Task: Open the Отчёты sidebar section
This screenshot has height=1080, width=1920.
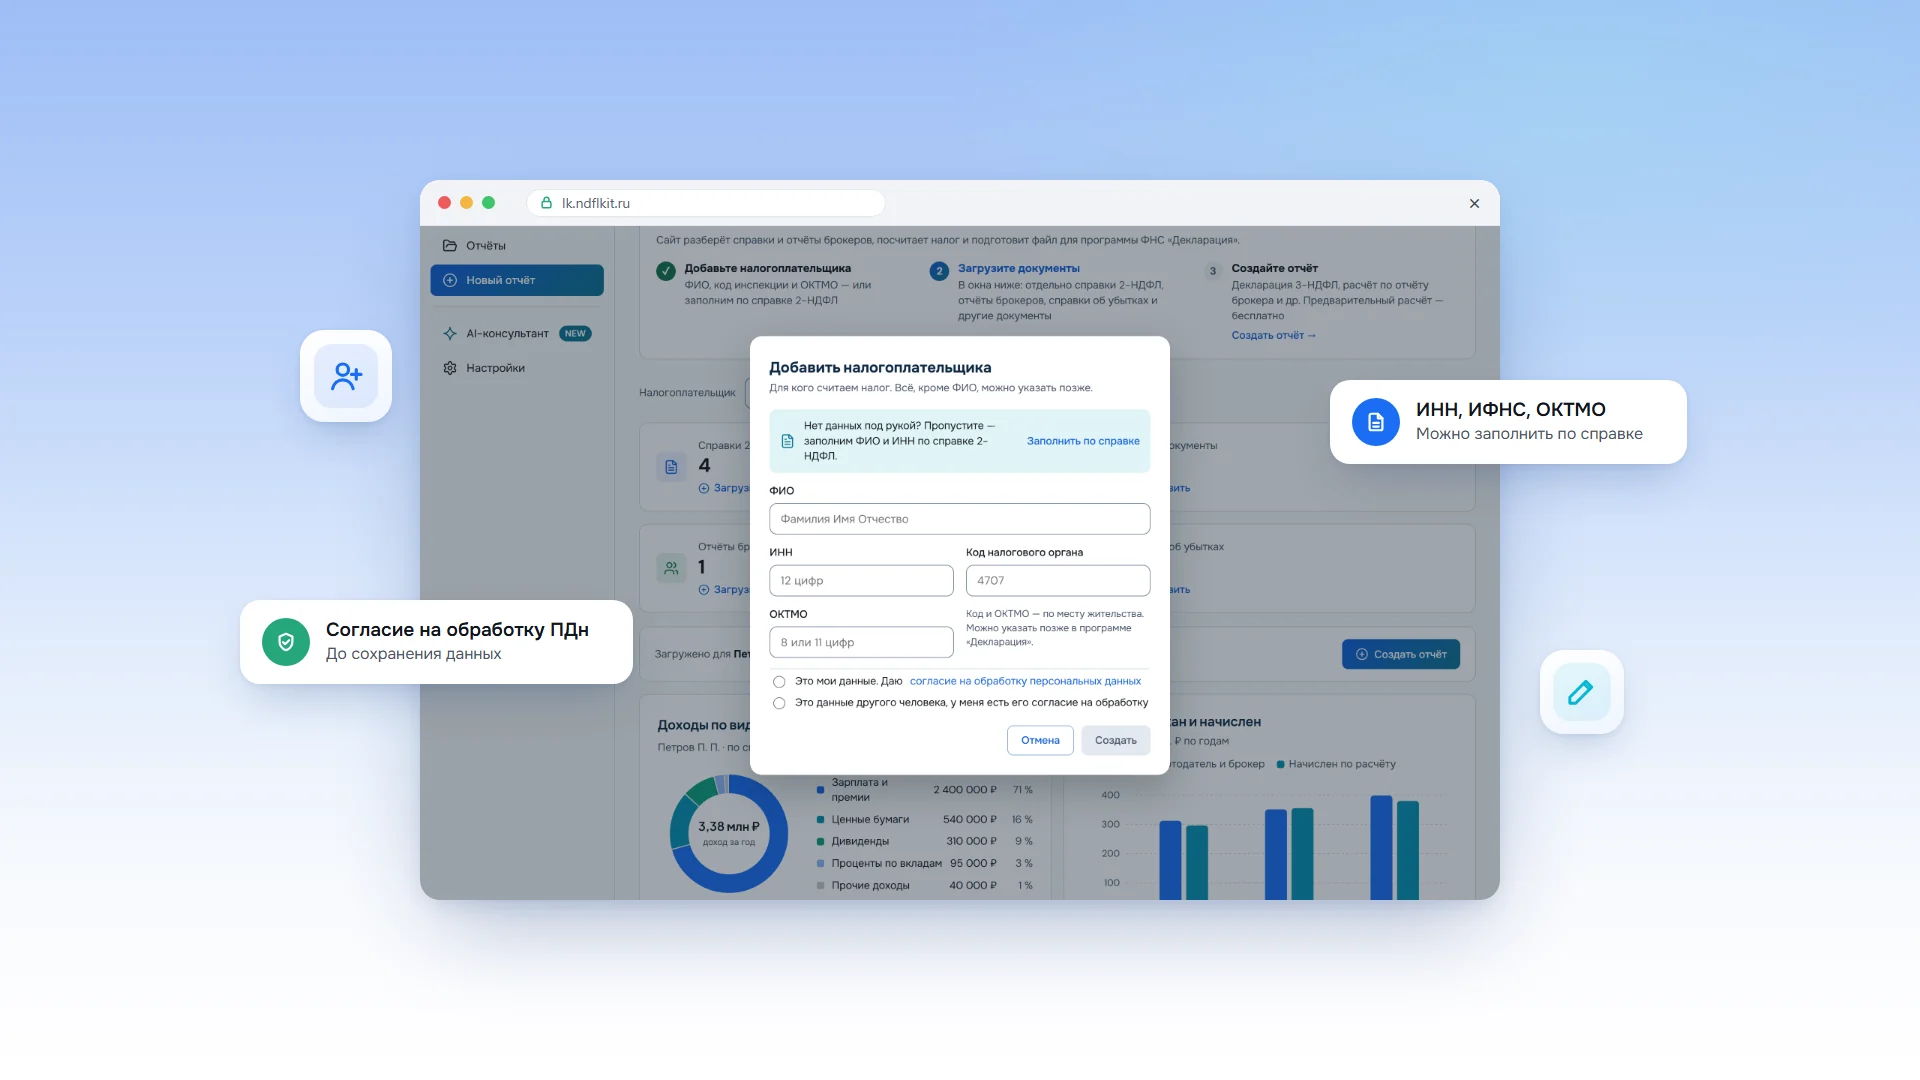Action: [517, 245]
